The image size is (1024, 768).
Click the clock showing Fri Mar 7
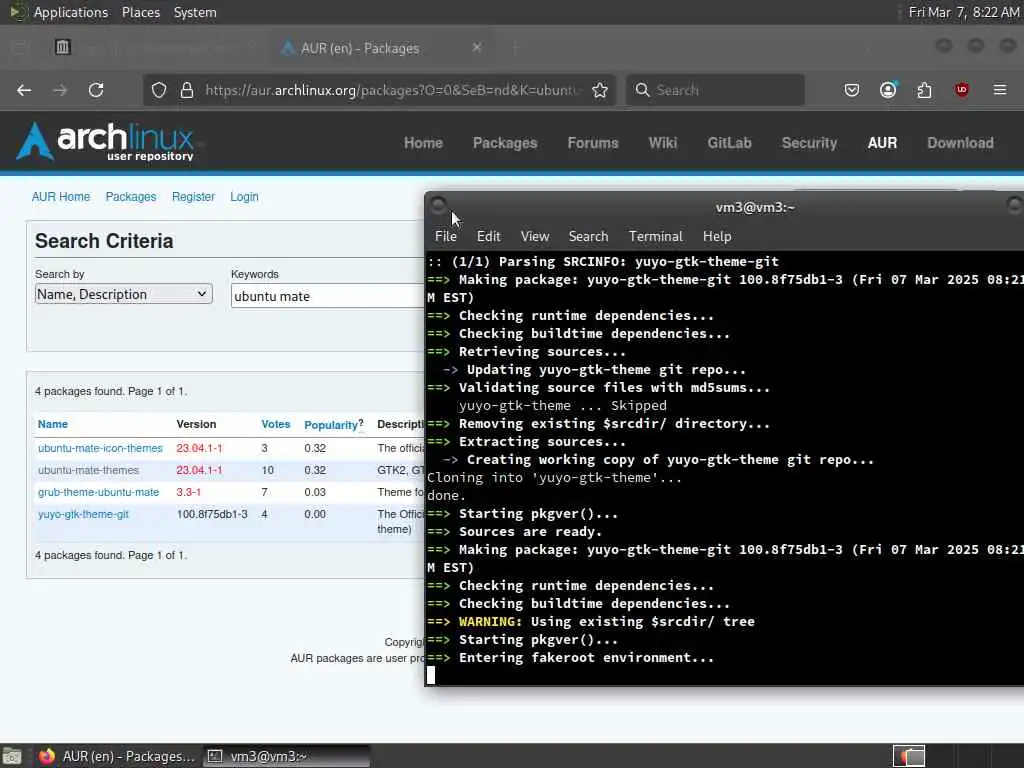(x=964, y=12)
